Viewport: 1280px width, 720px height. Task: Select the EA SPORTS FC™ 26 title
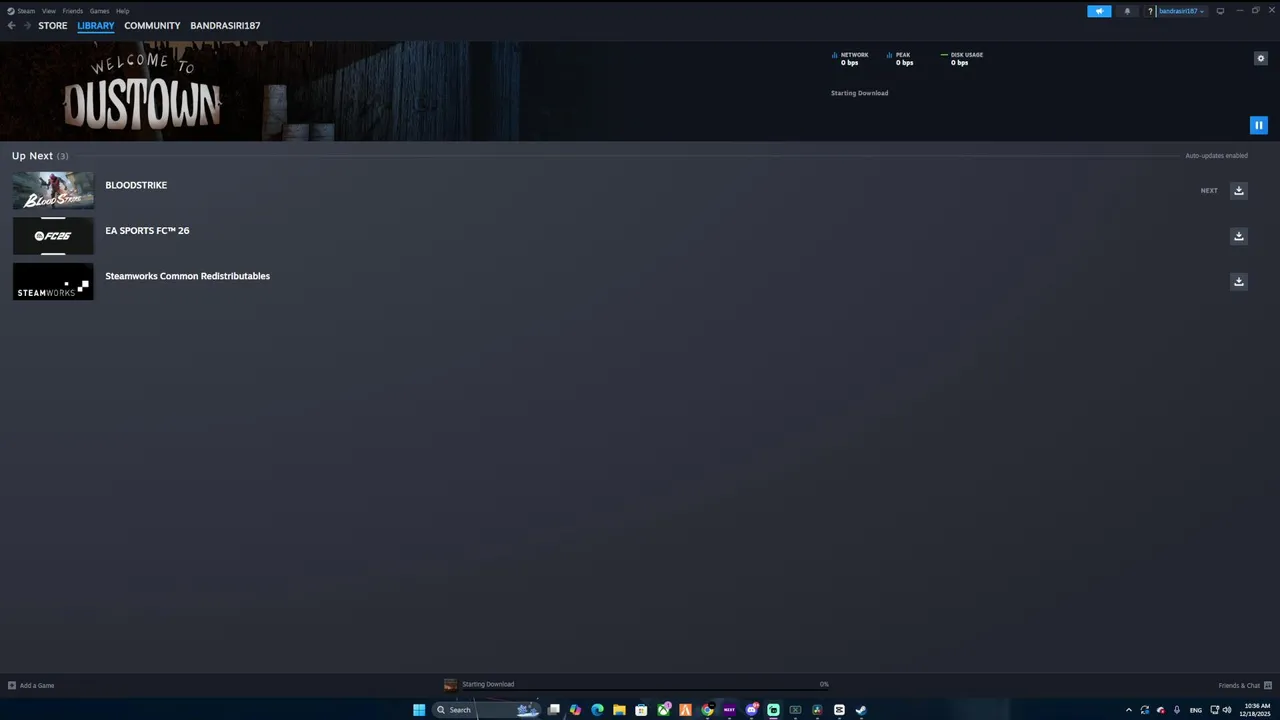[147, 231]
